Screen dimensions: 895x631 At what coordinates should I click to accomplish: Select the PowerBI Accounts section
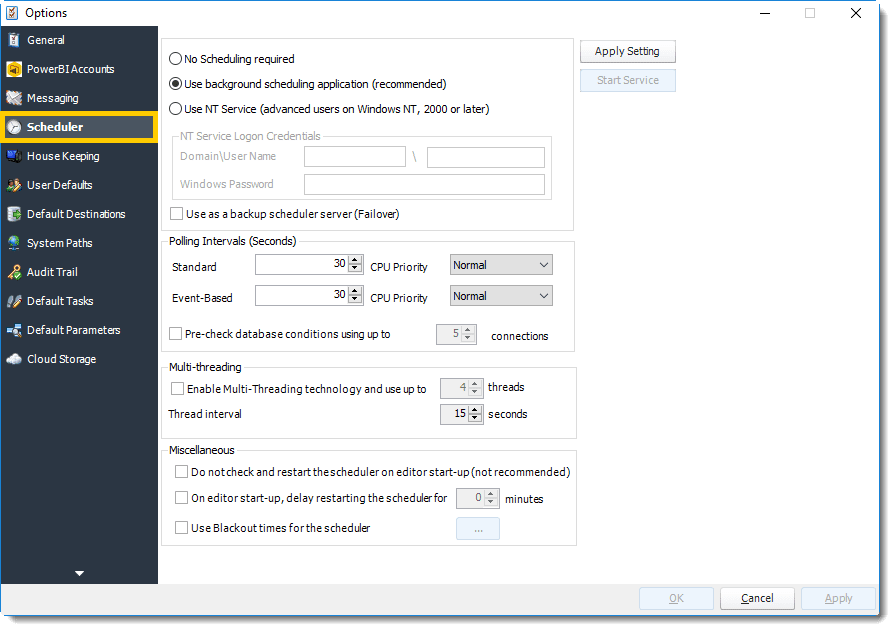click(69, 69)
